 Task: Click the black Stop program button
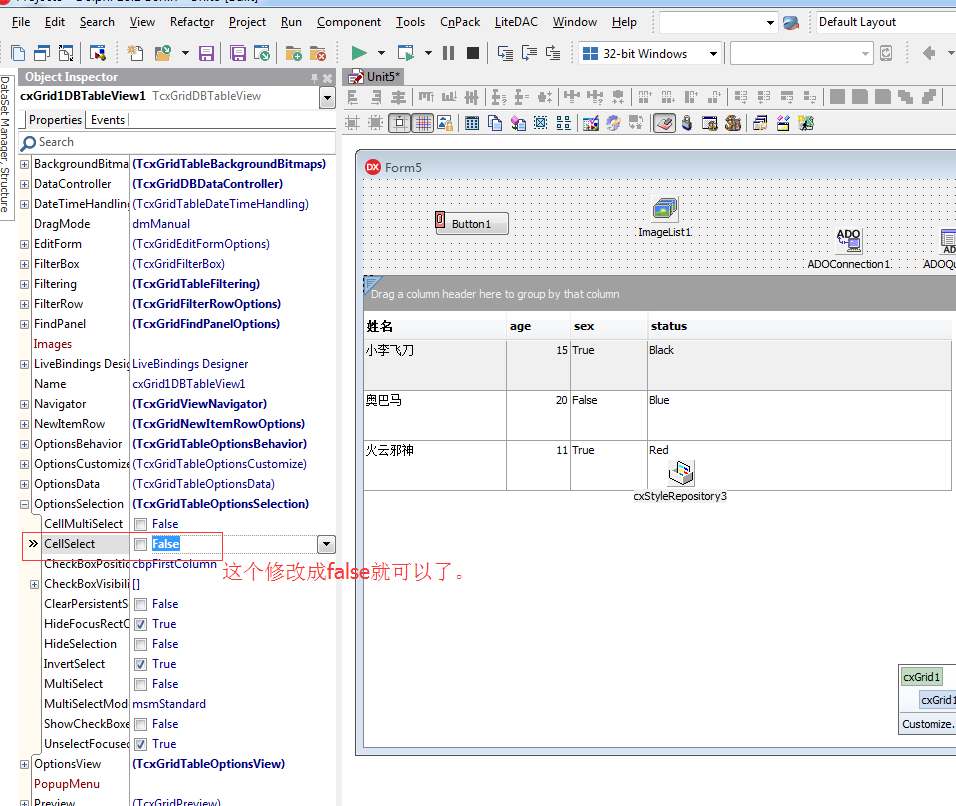pos(473,53)
